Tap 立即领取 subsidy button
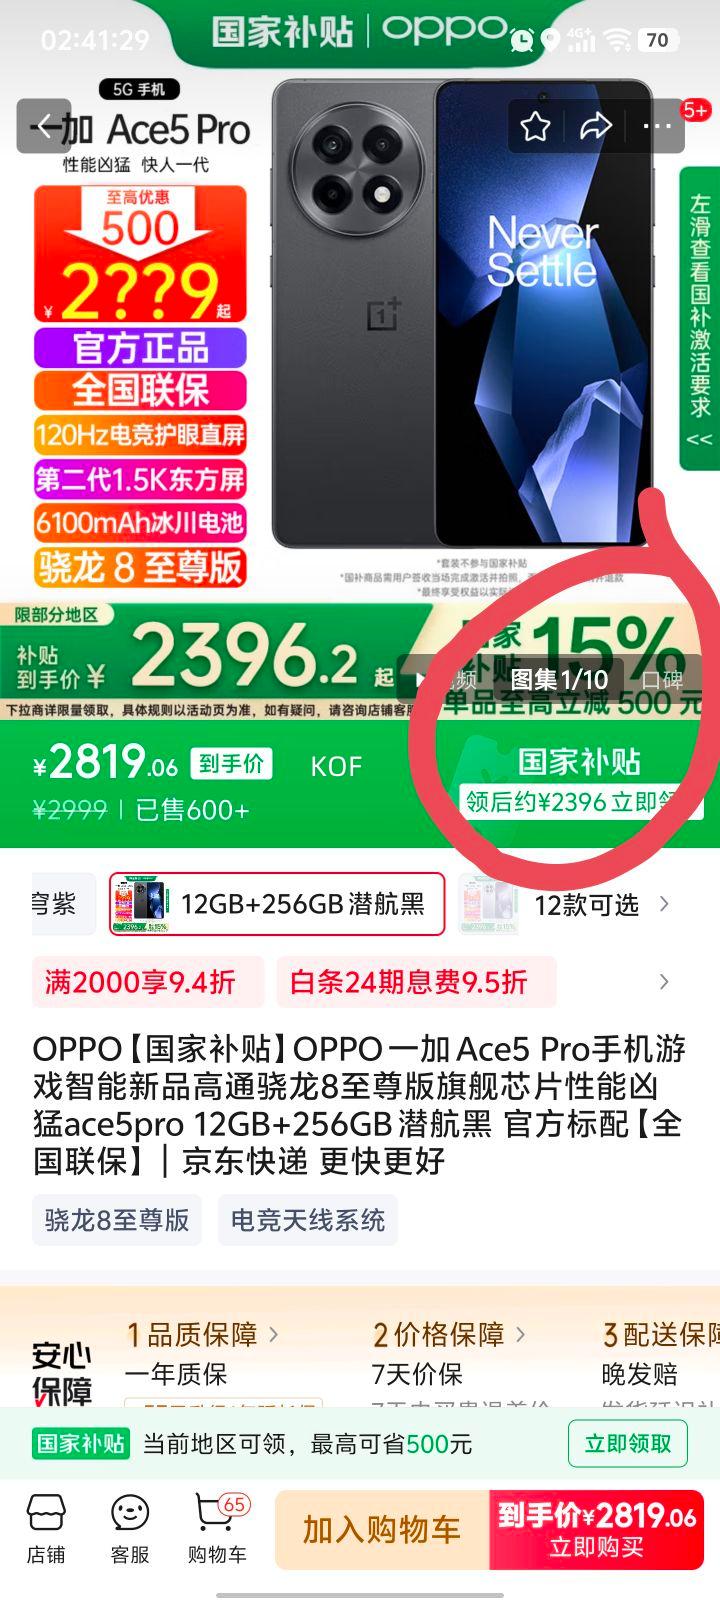Image resolution: width=720 pixels, height=1600 pixels. point(628,1443)
